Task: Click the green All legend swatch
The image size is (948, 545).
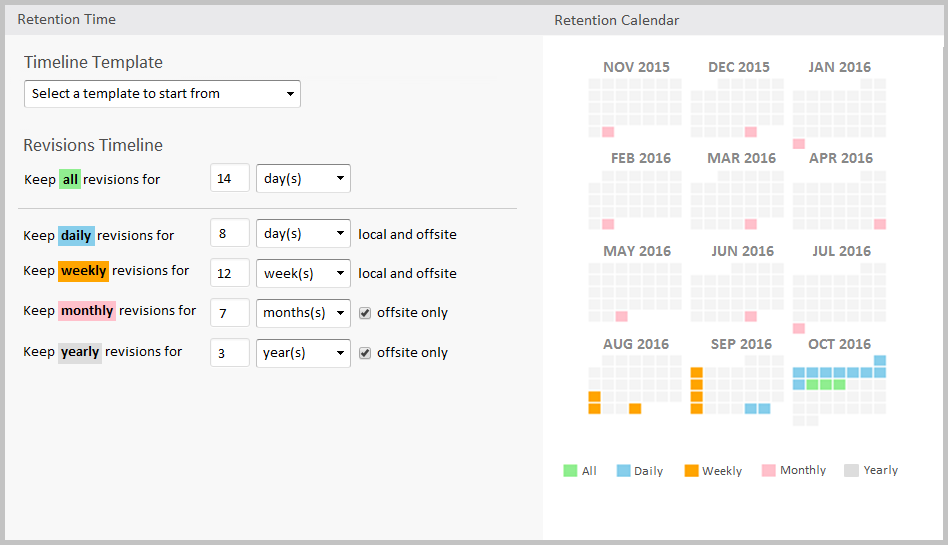Action: pos(570,470)
